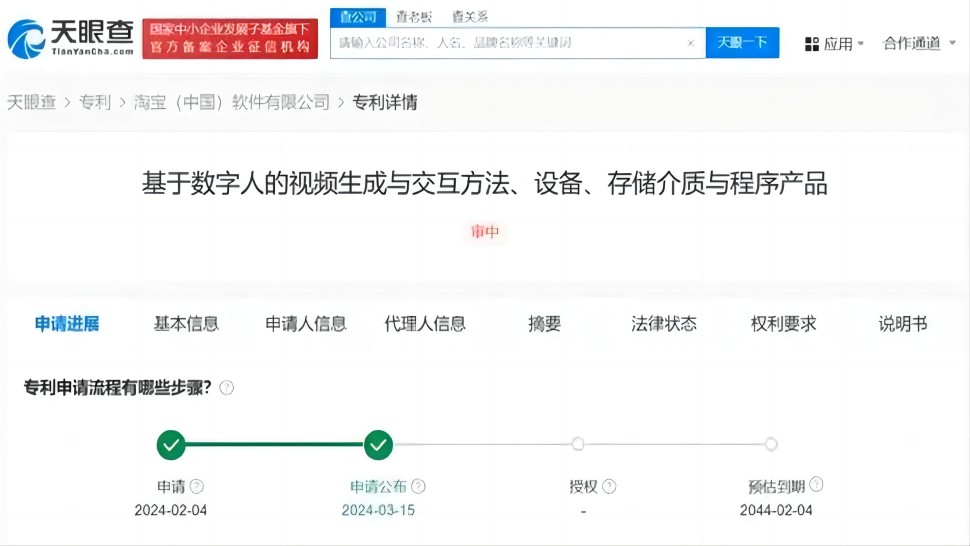
Task: Click help icon beside 专利申请流程有哪些步骤
Action: [227, 388]
